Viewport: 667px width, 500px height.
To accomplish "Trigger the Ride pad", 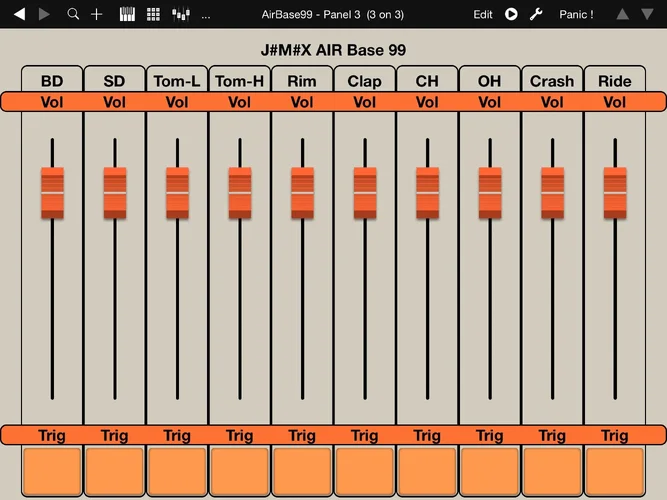I will tap(614, 472).
